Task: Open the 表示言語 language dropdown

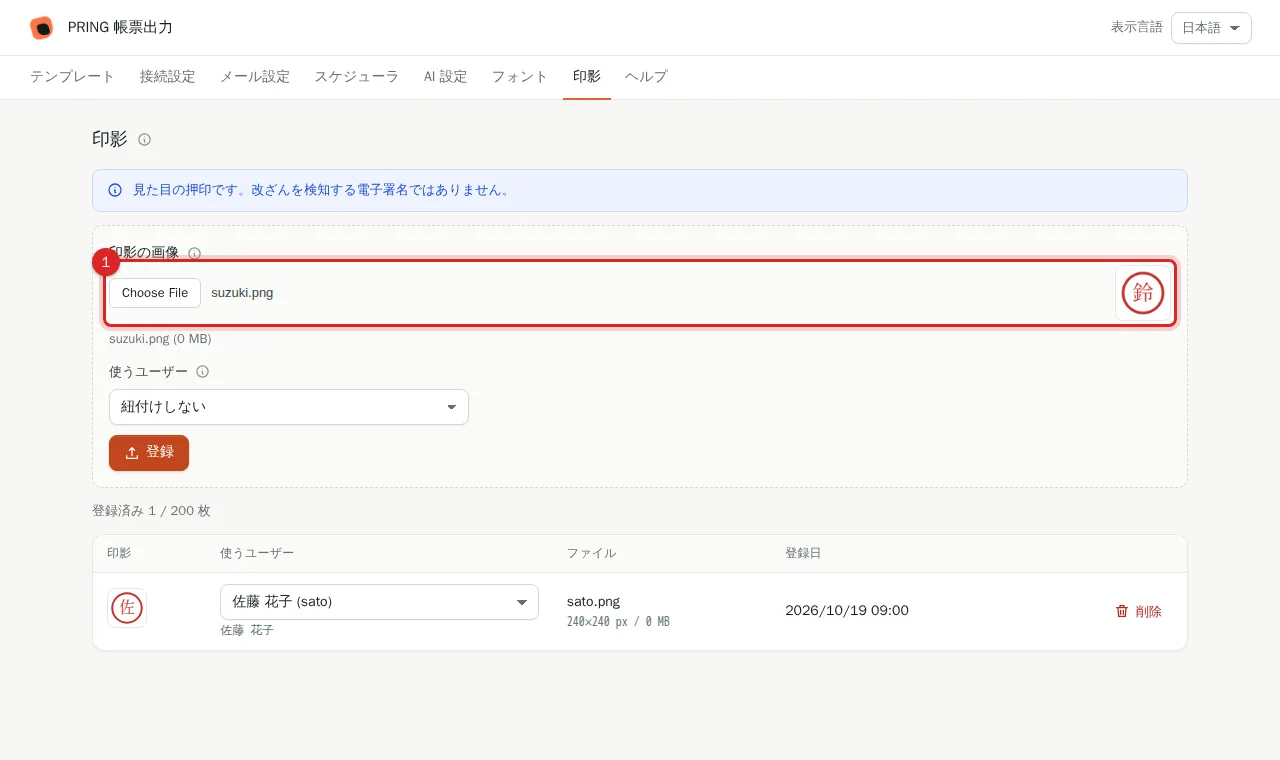Action: pyautogui.click(x=1211, y=28)
